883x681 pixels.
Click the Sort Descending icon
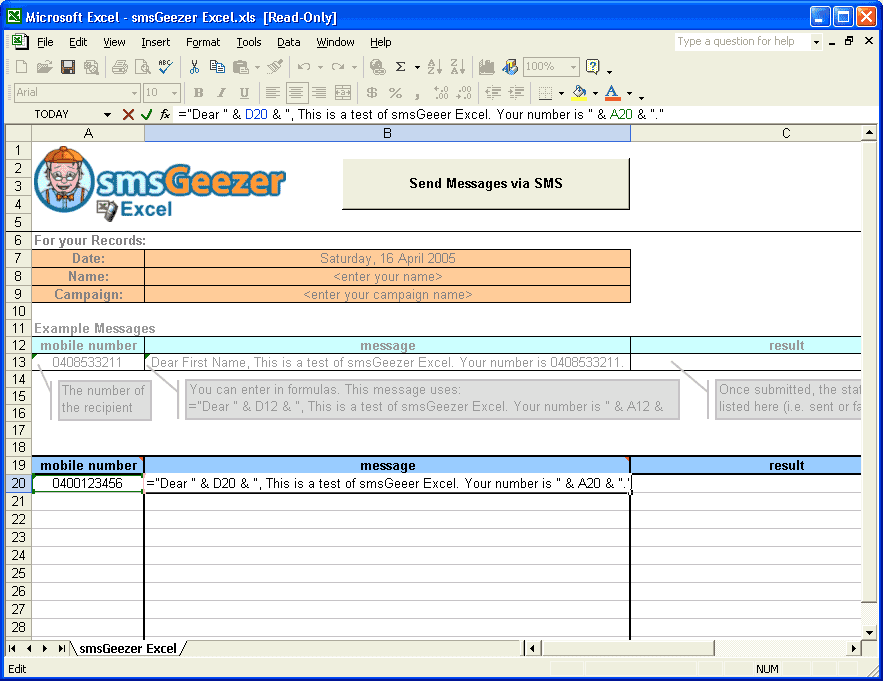458,67
